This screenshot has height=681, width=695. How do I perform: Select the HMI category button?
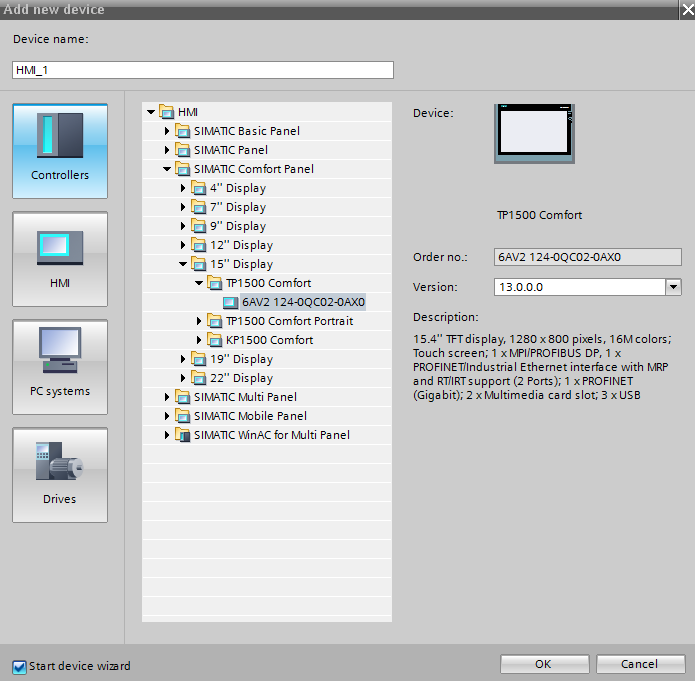tap(60, 259)
